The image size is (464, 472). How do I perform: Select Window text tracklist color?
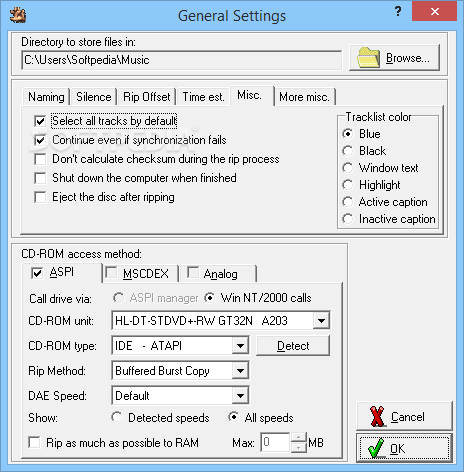click(x=347, y=168)
